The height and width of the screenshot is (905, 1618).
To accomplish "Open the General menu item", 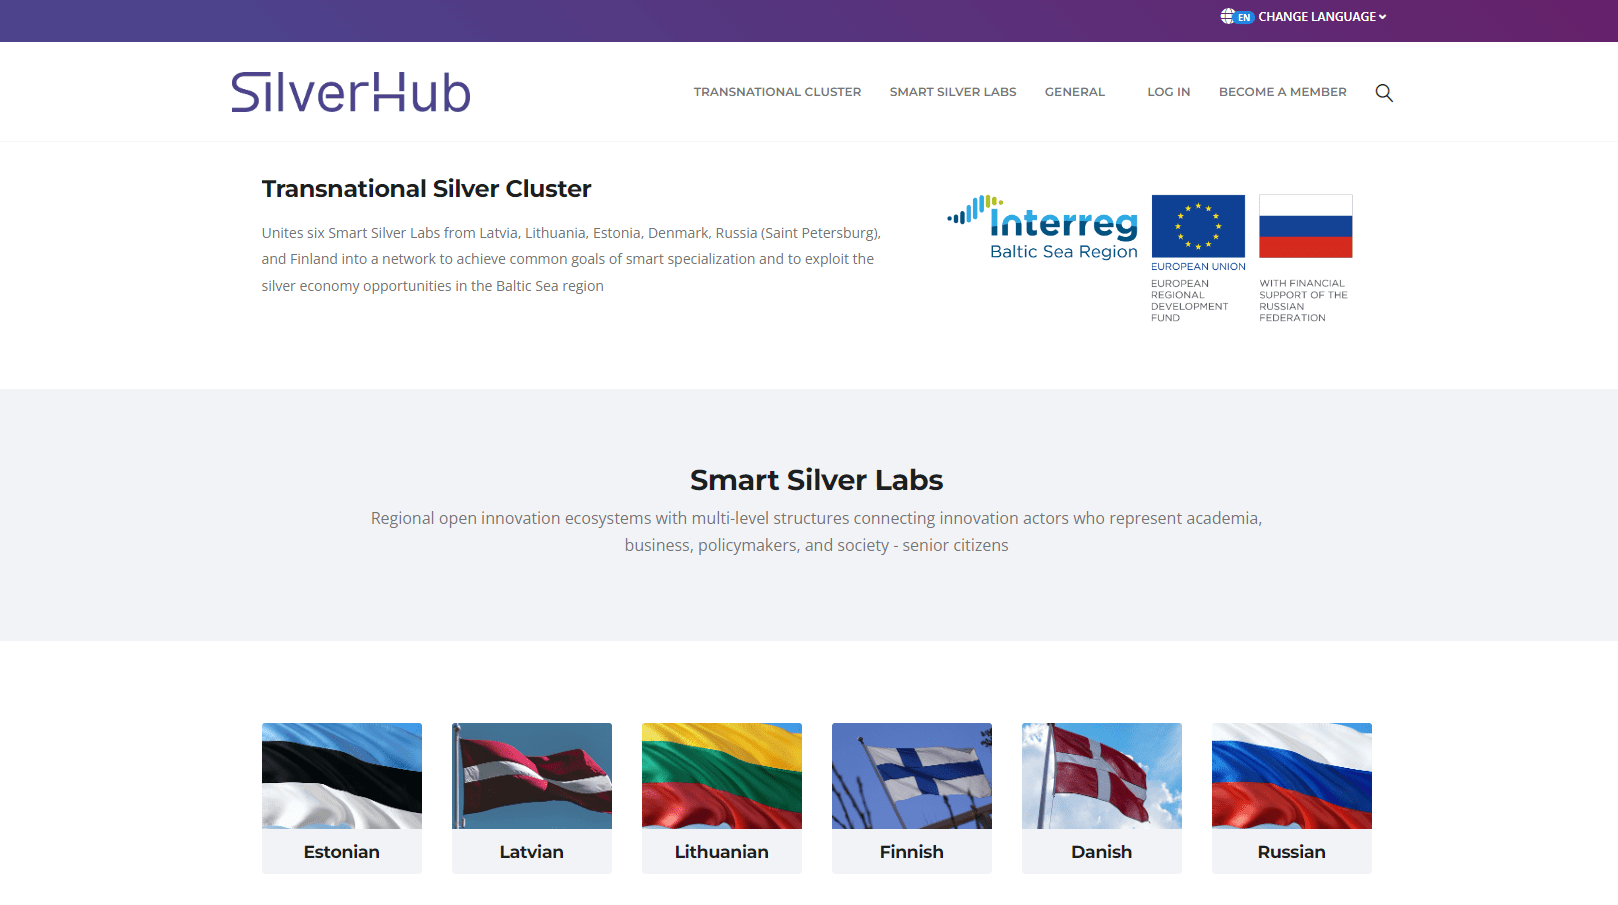I will [x=1075, y=92].
